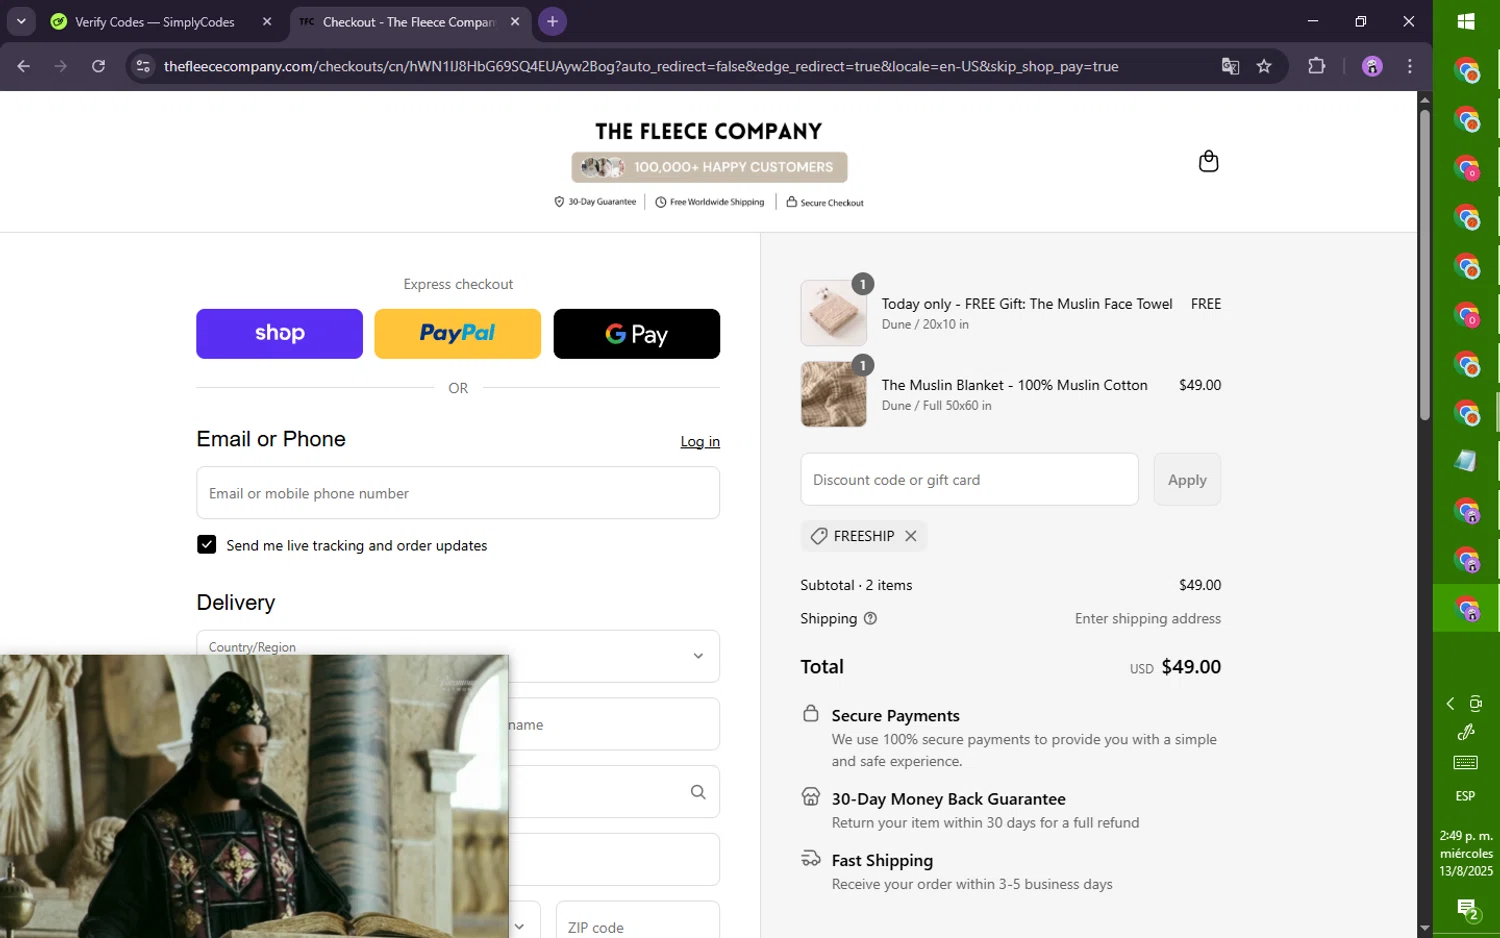Click the Total $49.00 amount
Screen dimensions: 1500x938
(1190, 667)
